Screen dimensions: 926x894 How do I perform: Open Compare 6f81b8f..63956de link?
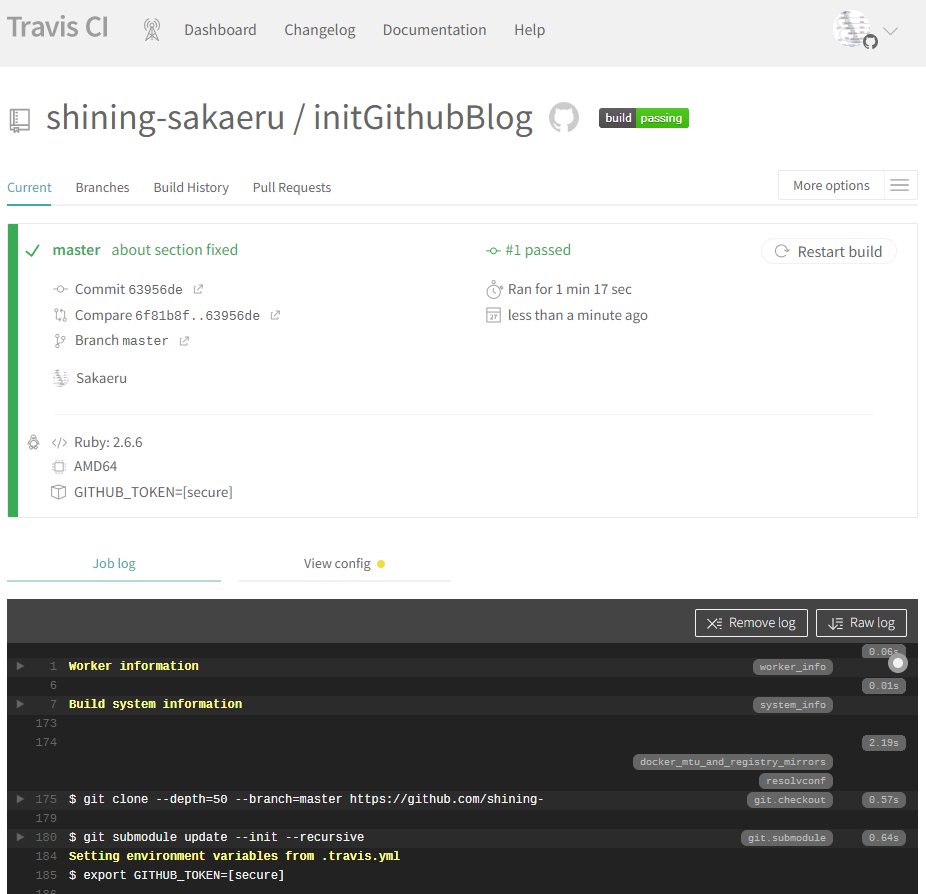(167, 315)
